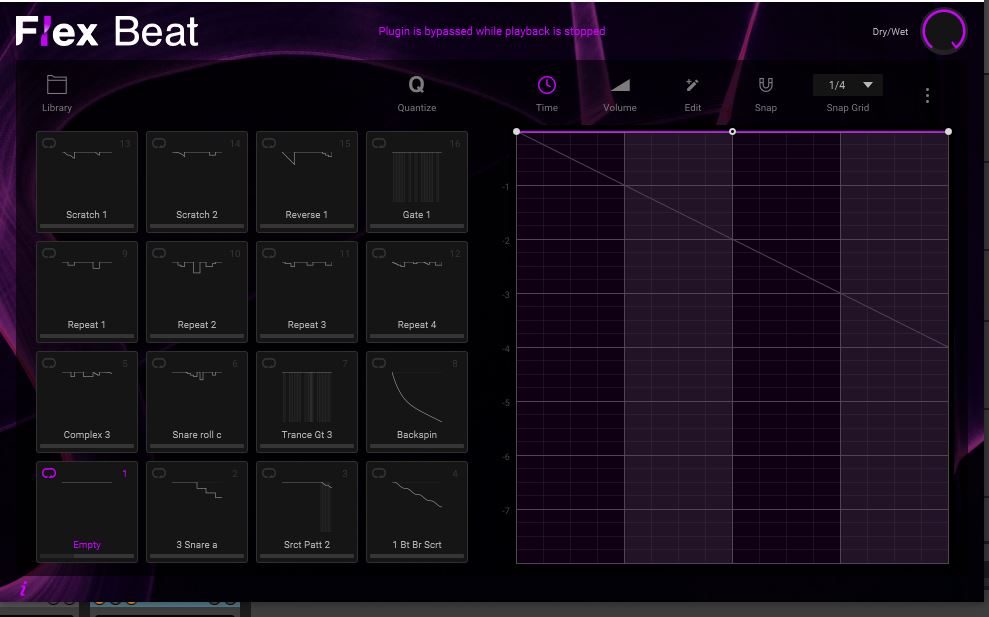Viewport: 989px width, 617px height.
Task: Click the Quantize icon
Action: tap(416, 87)
